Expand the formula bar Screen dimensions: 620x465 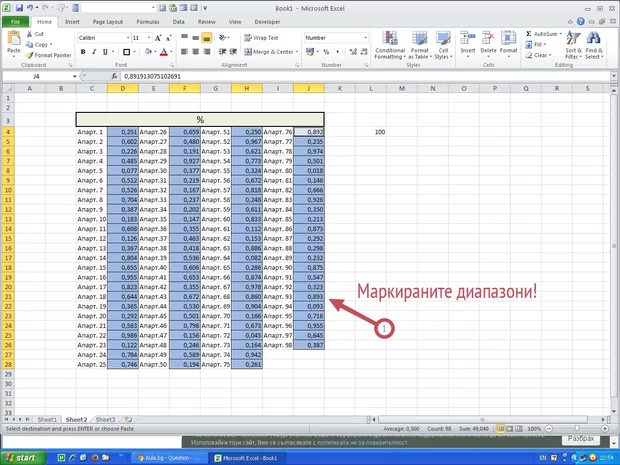[614, 76]
